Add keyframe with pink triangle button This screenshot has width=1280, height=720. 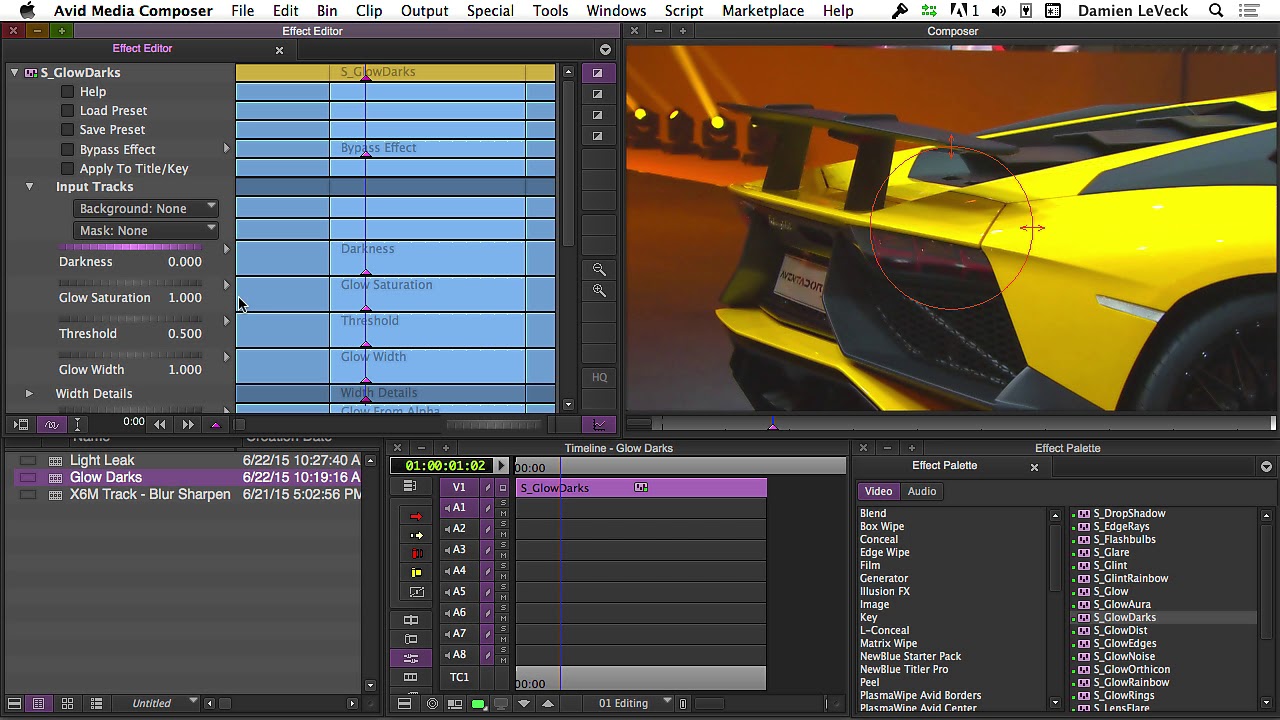(x=215, y=424)
